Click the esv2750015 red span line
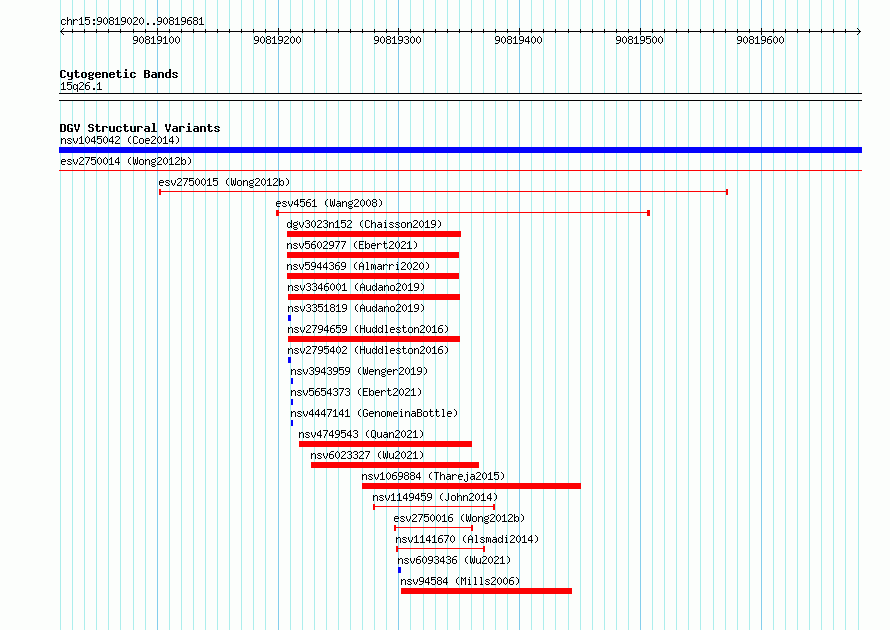The width and height of the screenshot is (890, 630). [443, 192]
